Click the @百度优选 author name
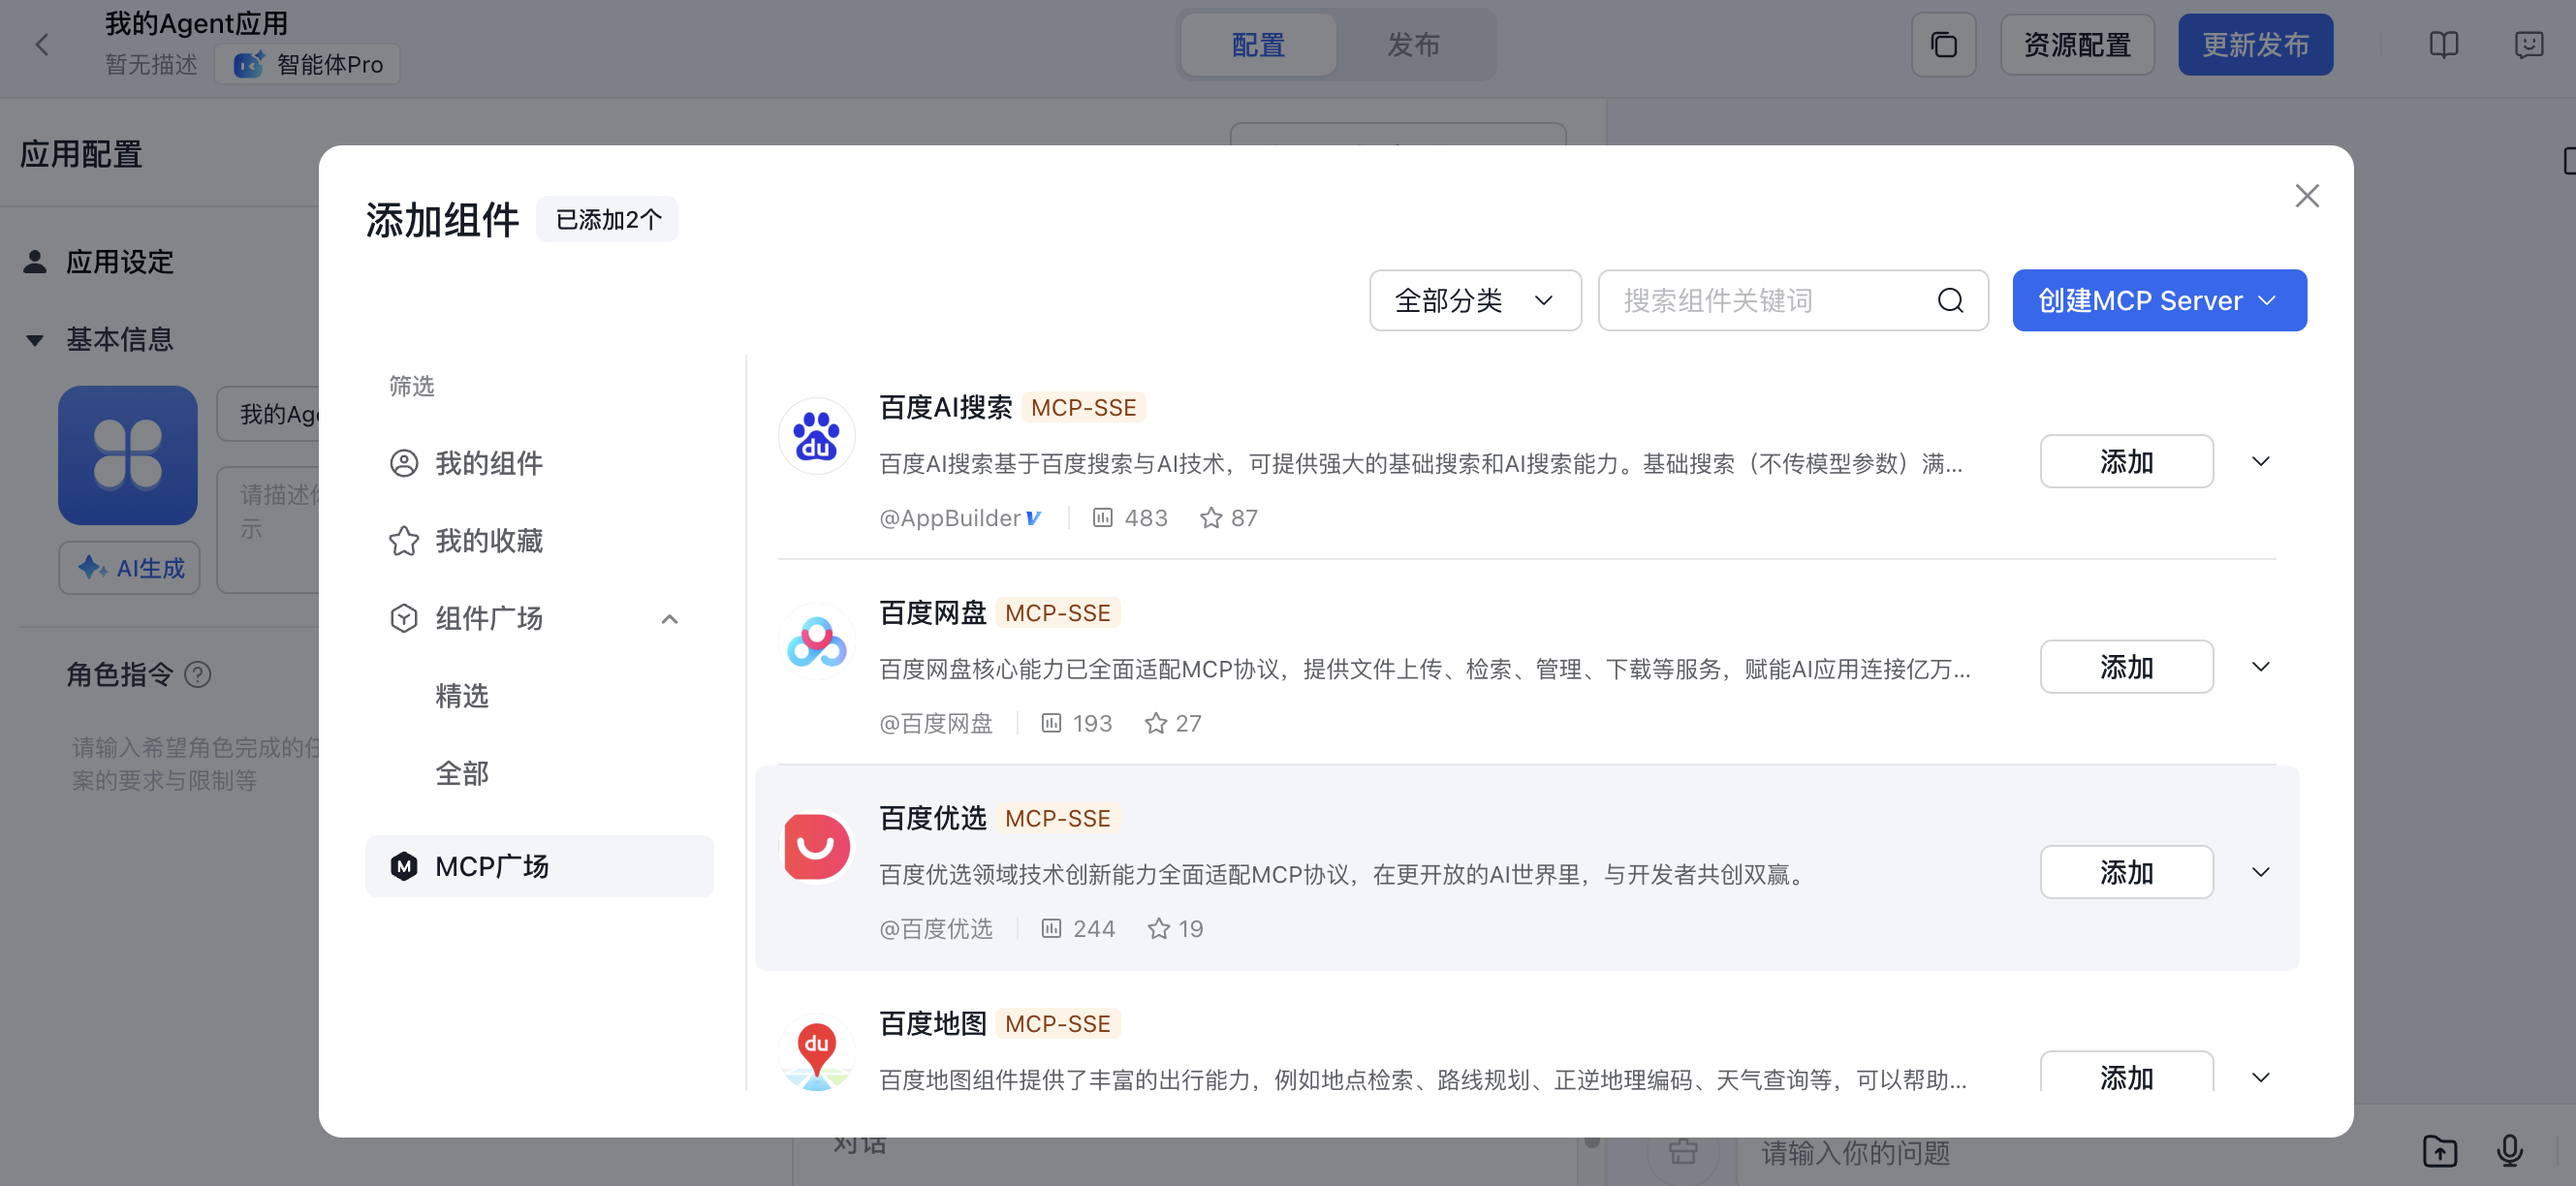The image size is (2576, 1186). [x=935, y=929]
